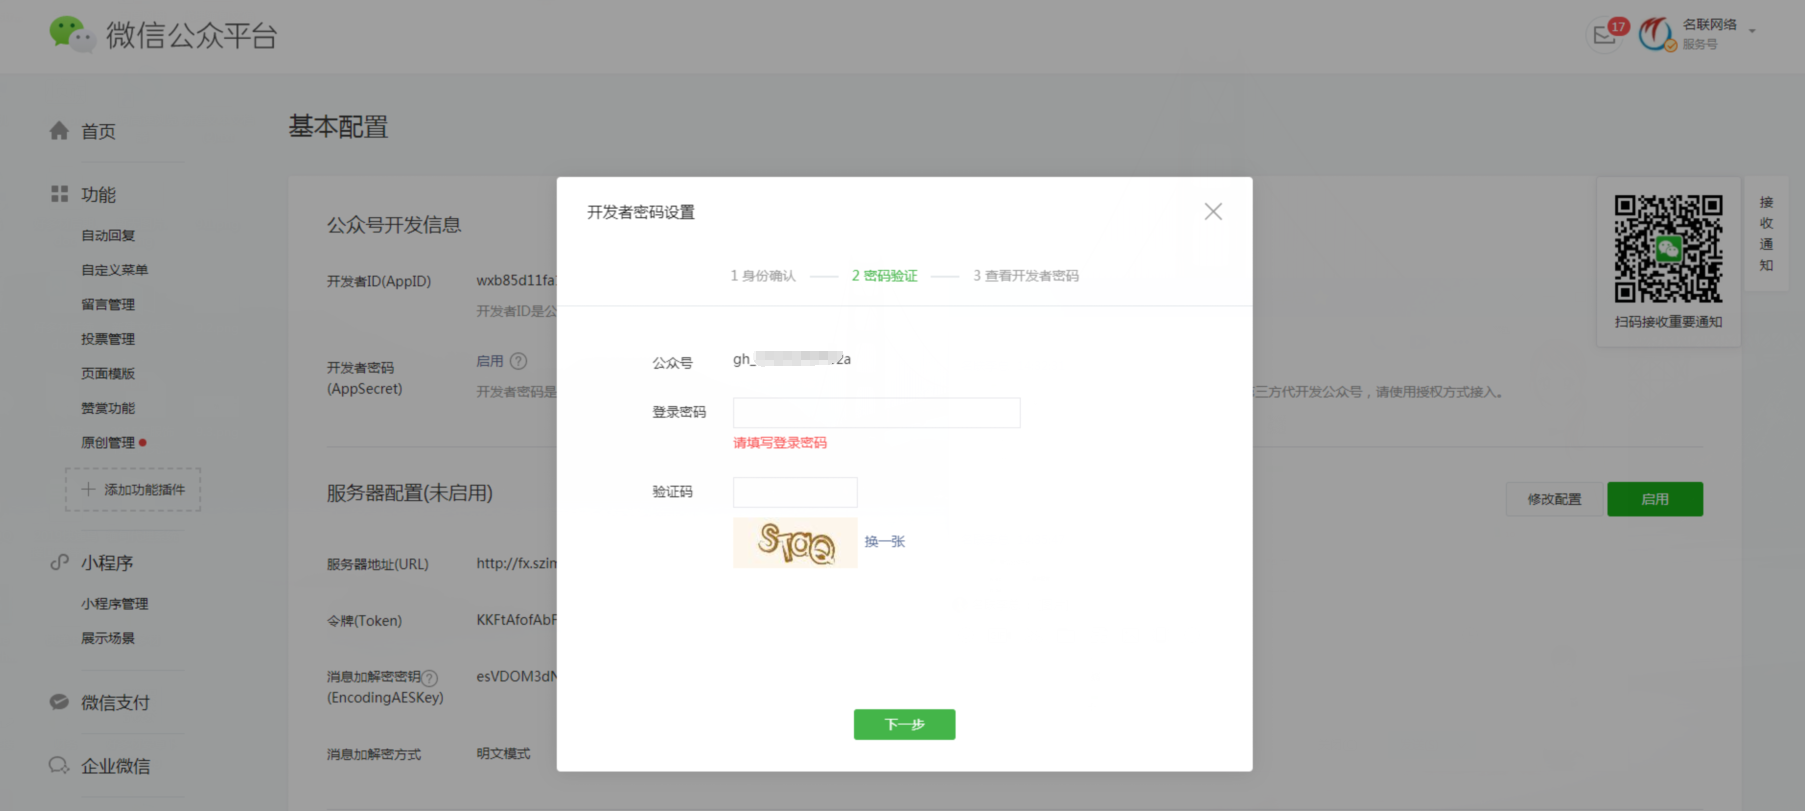Click the 添加功能插件 button
Image resolution: width=1805 pixels, height=811 pixels.
pyautogui.click(x=133, y=490)
